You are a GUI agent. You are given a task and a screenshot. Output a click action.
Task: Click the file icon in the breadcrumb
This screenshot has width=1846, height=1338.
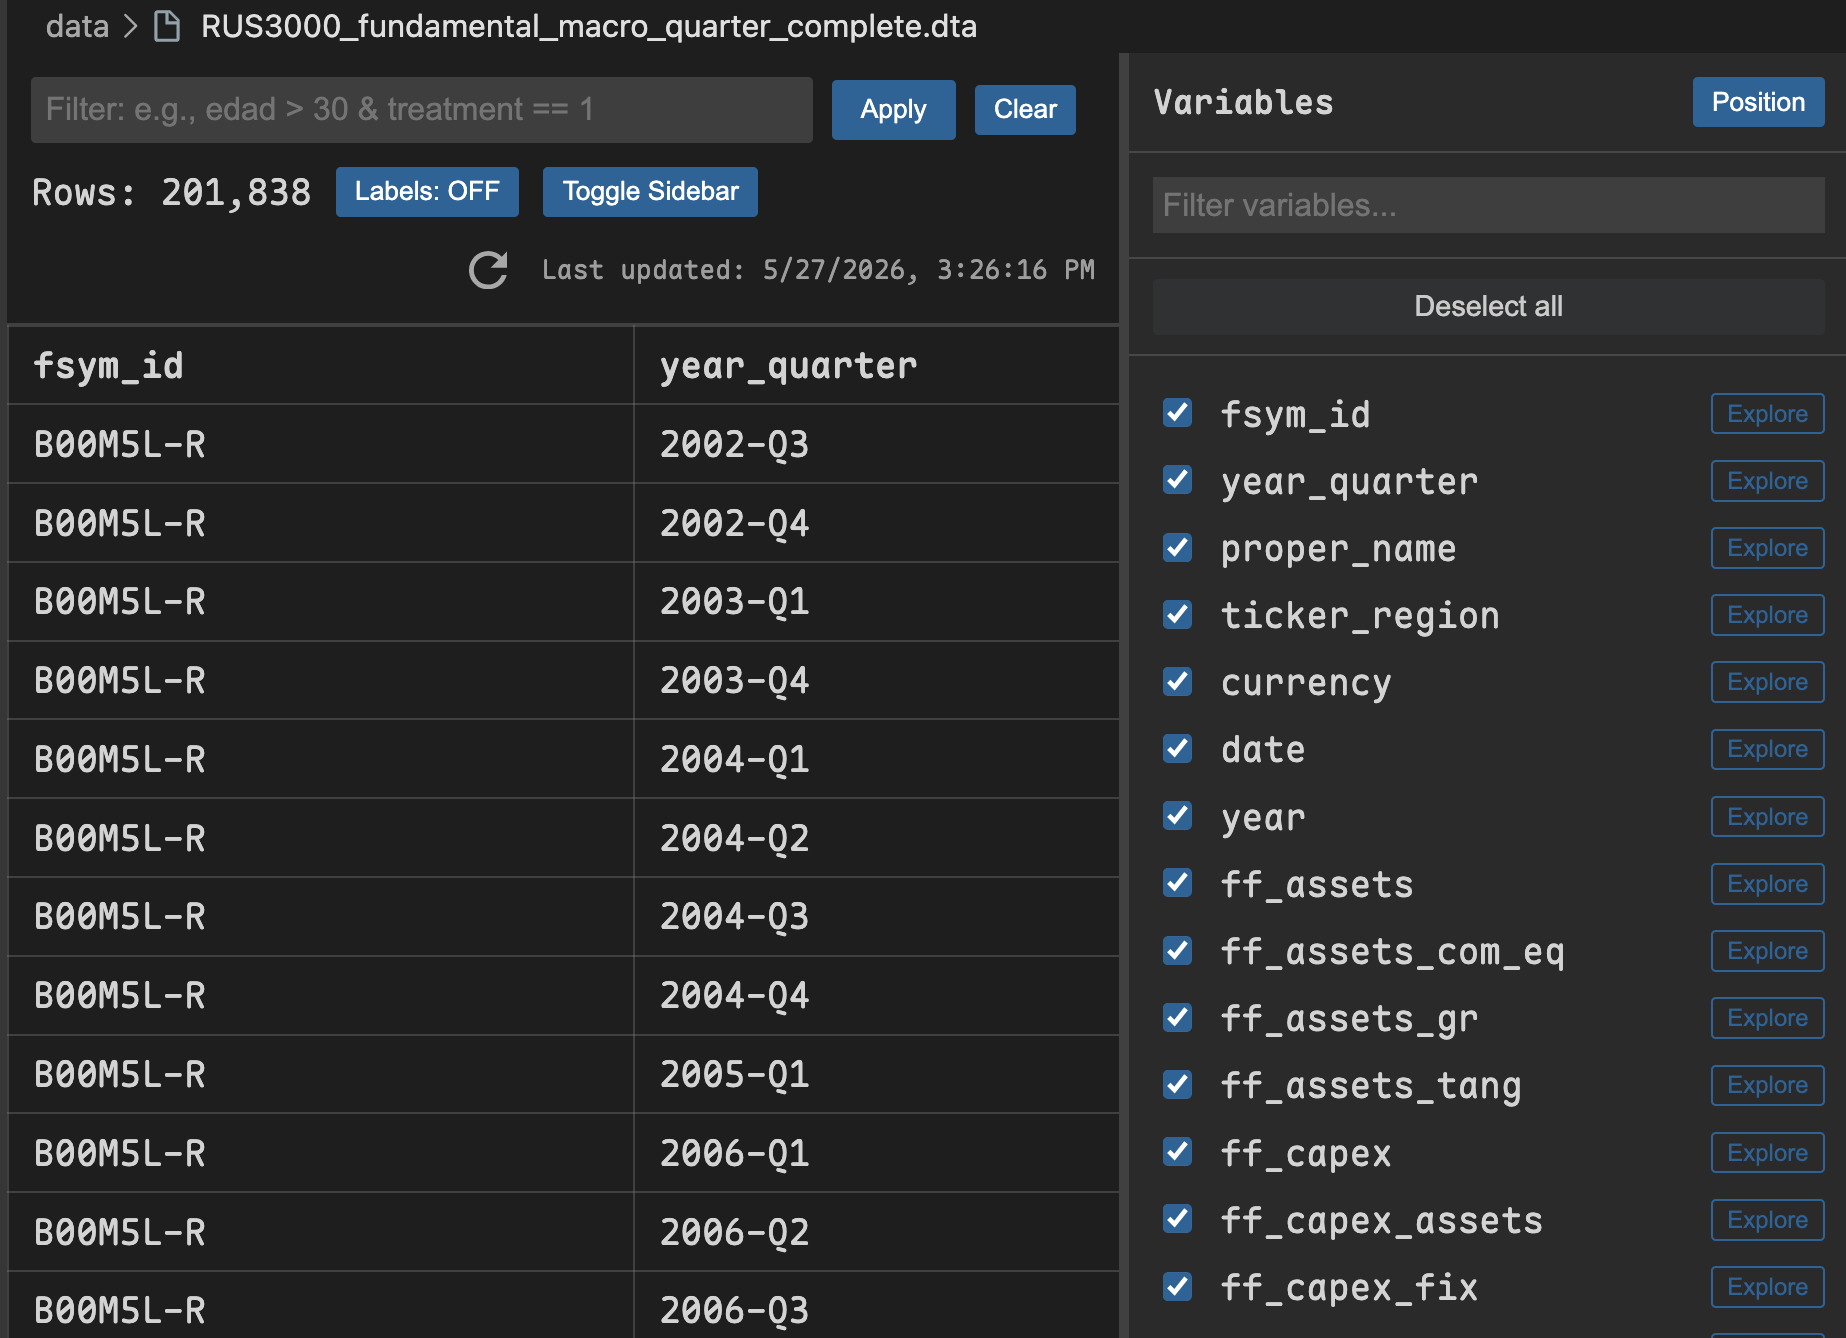[167, 26]
